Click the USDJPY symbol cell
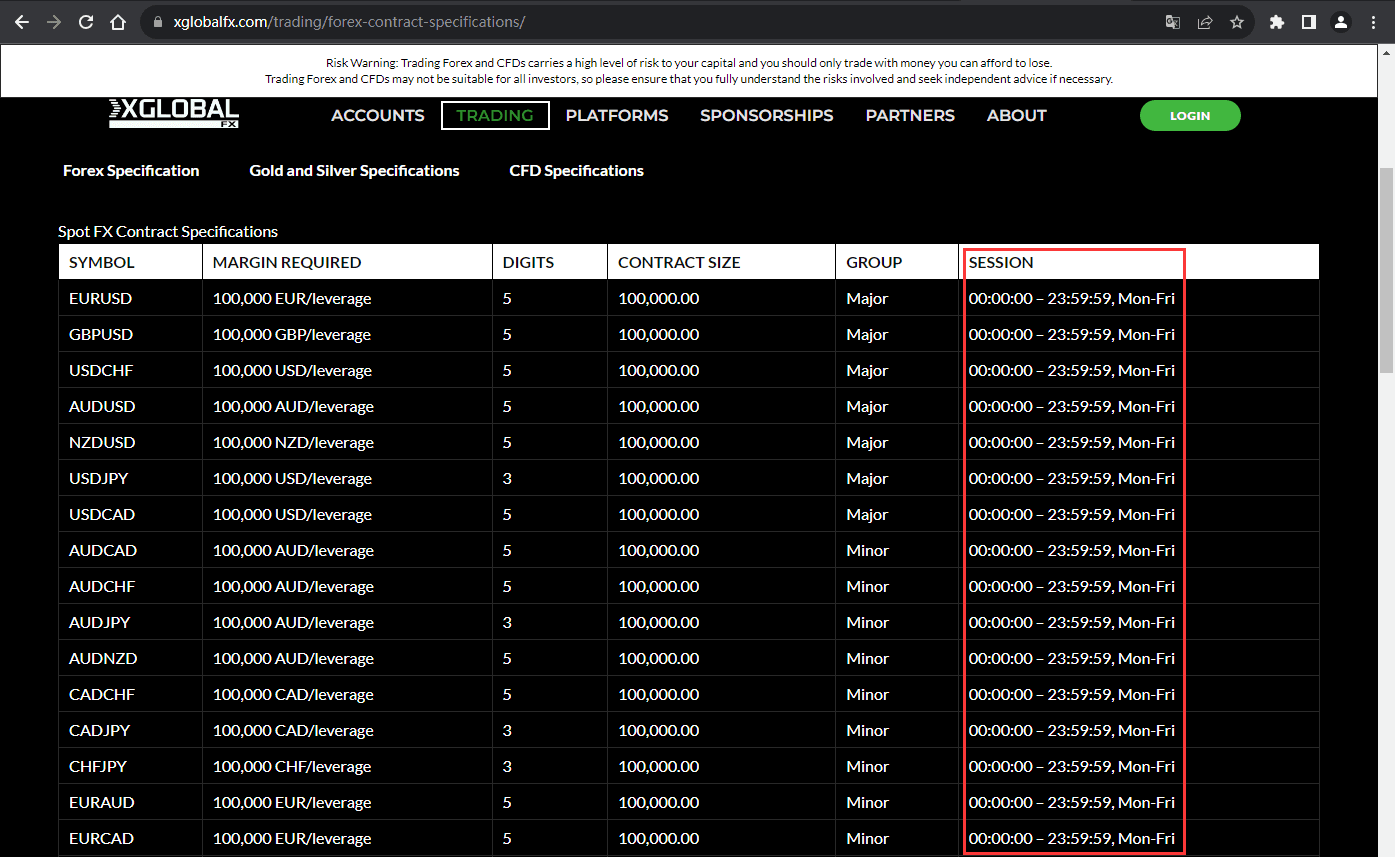The height and width of the screenshot is (857, 1395). coord(130,478)
